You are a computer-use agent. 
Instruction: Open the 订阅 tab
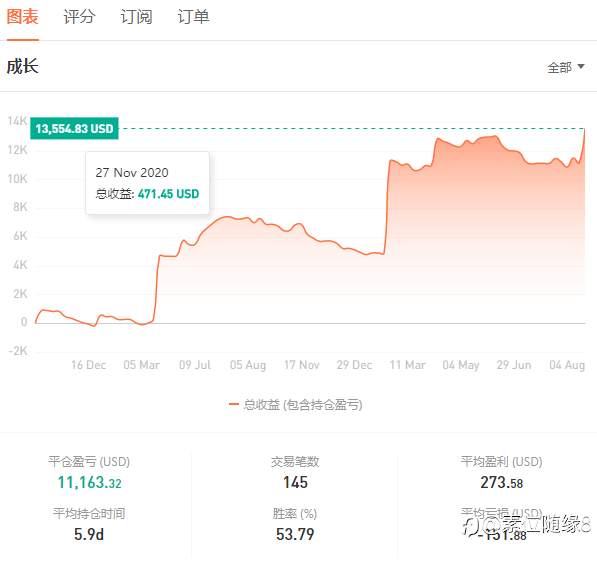pyautogui.click(x=136, y=17)
